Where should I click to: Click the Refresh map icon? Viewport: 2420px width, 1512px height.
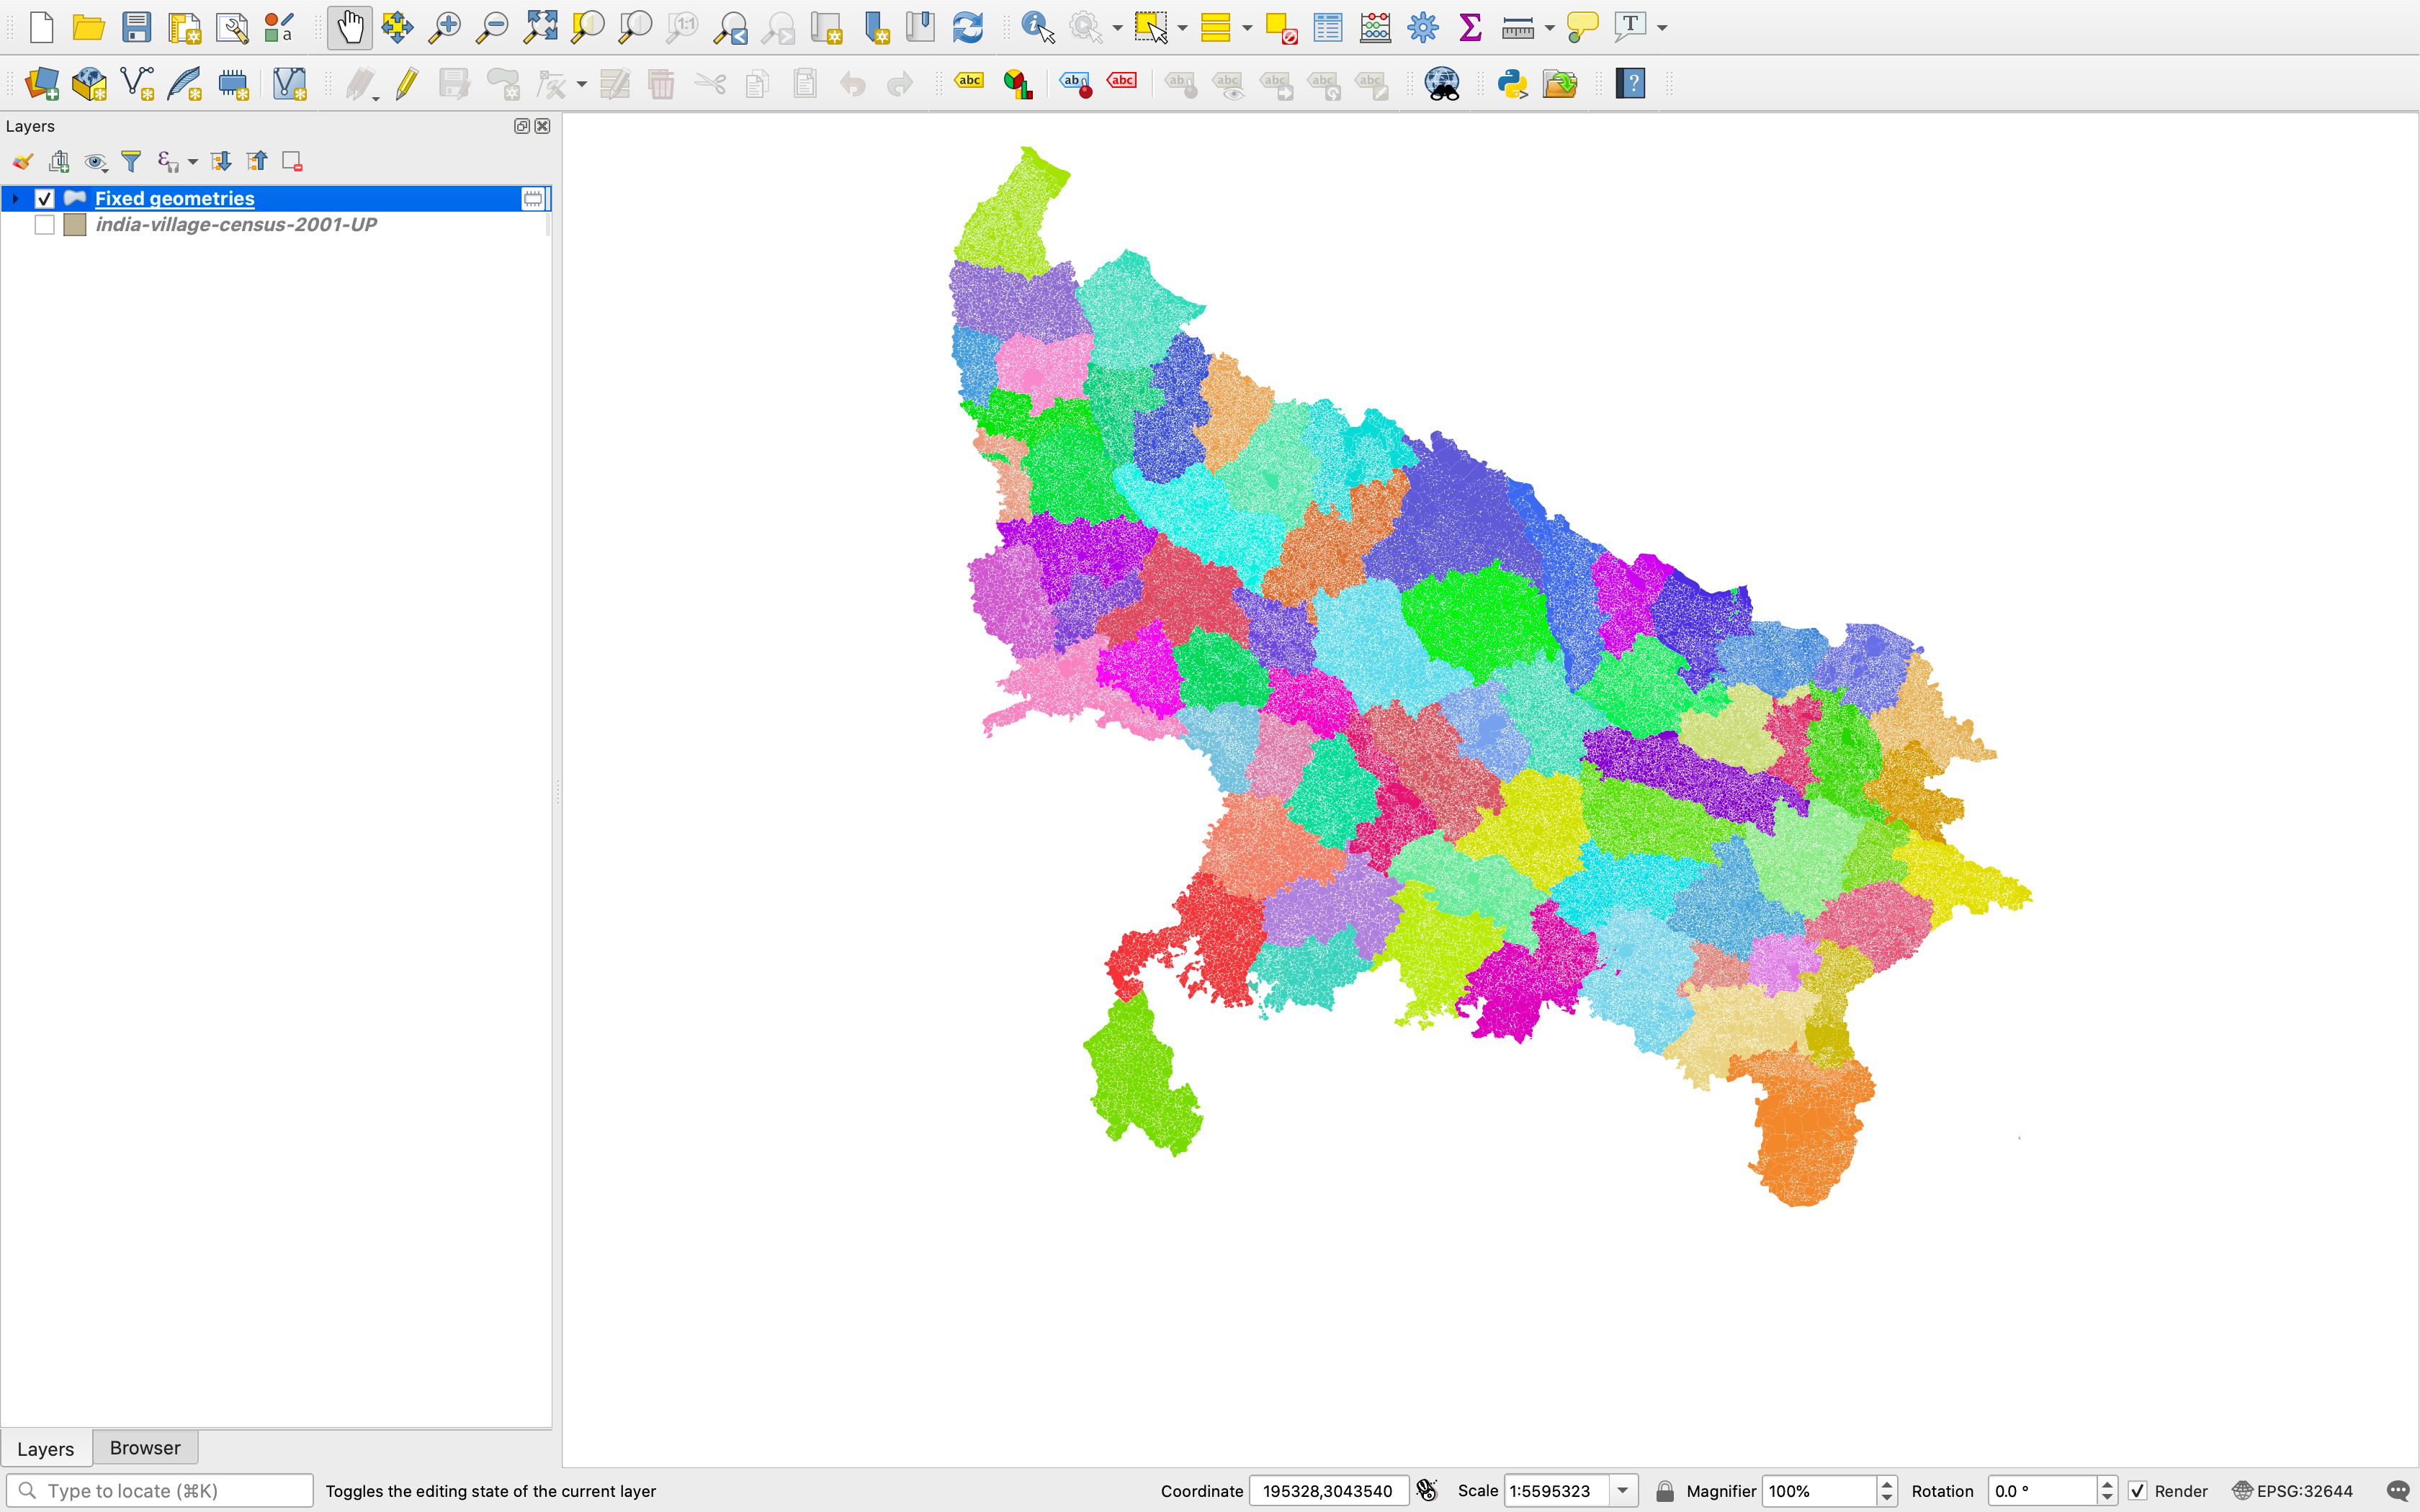point(967,27)
